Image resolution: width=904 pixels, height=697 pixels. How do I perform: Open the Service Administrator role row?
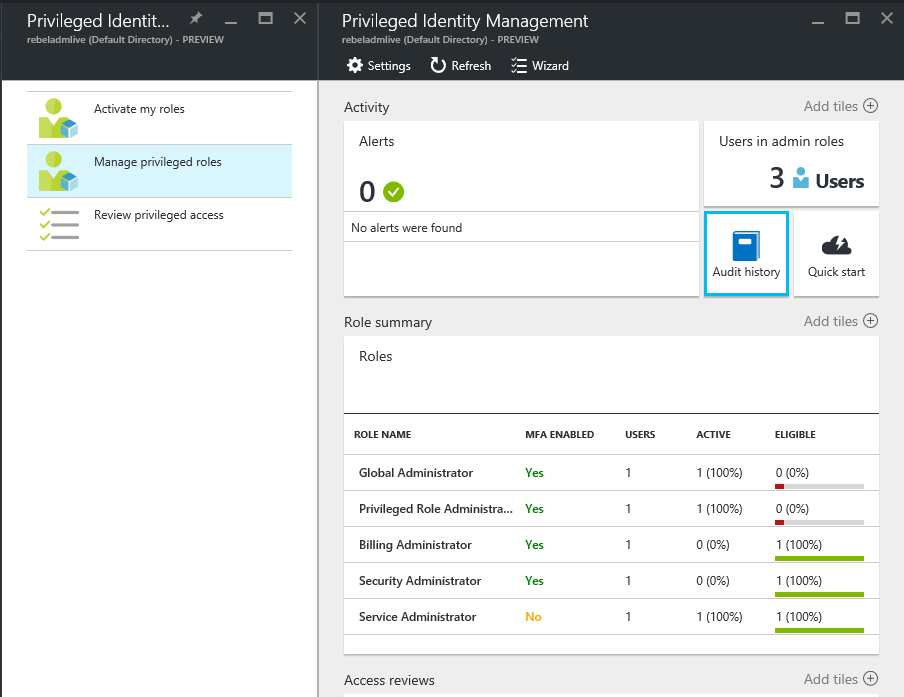611,617
